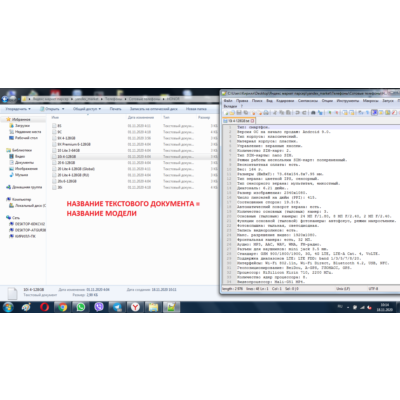The width and height of the screenshot is (400, 400).
Task: Click the Print icon in Notepad++ toolbar
Action: click(x=266, y=113)
